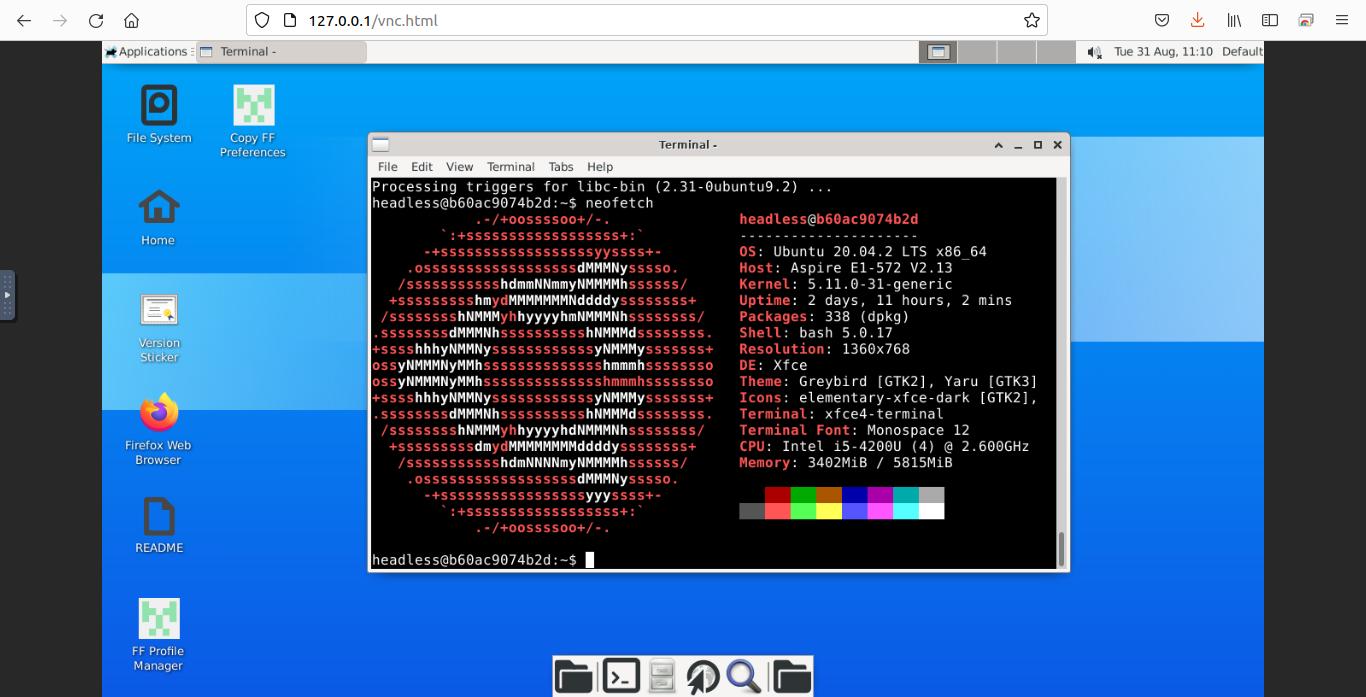Switch to the first workspace in the pager
Screen dimensions: 1366x697
(x=937, y=52)
